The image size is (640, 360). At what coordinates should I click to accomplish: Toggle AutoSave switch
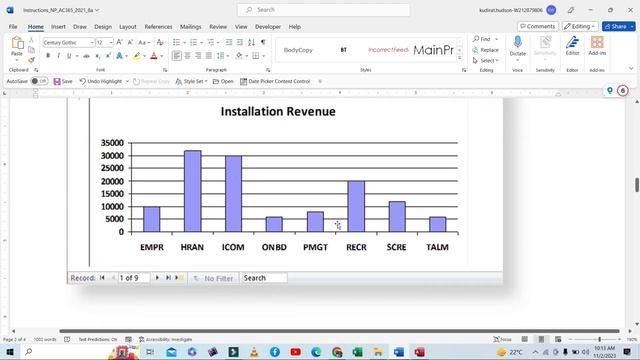39,81
